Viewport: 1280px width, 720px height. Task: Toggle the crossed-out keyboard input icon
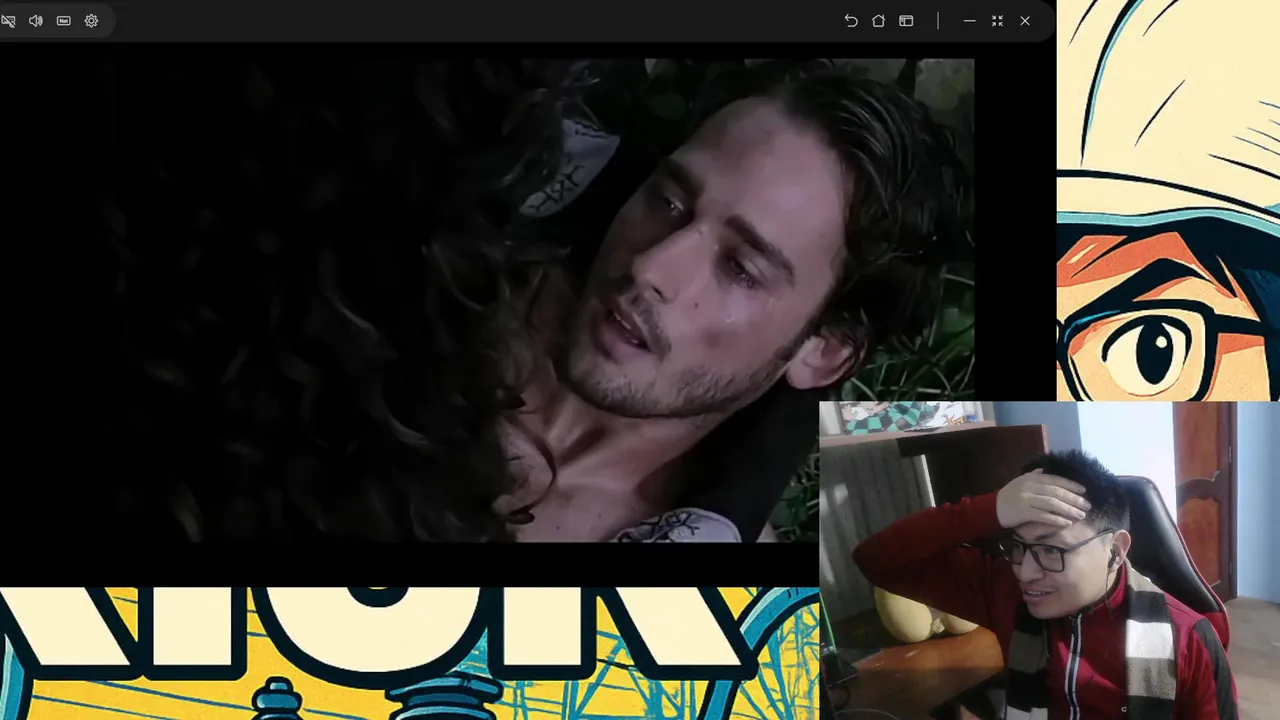click(8, 21)
